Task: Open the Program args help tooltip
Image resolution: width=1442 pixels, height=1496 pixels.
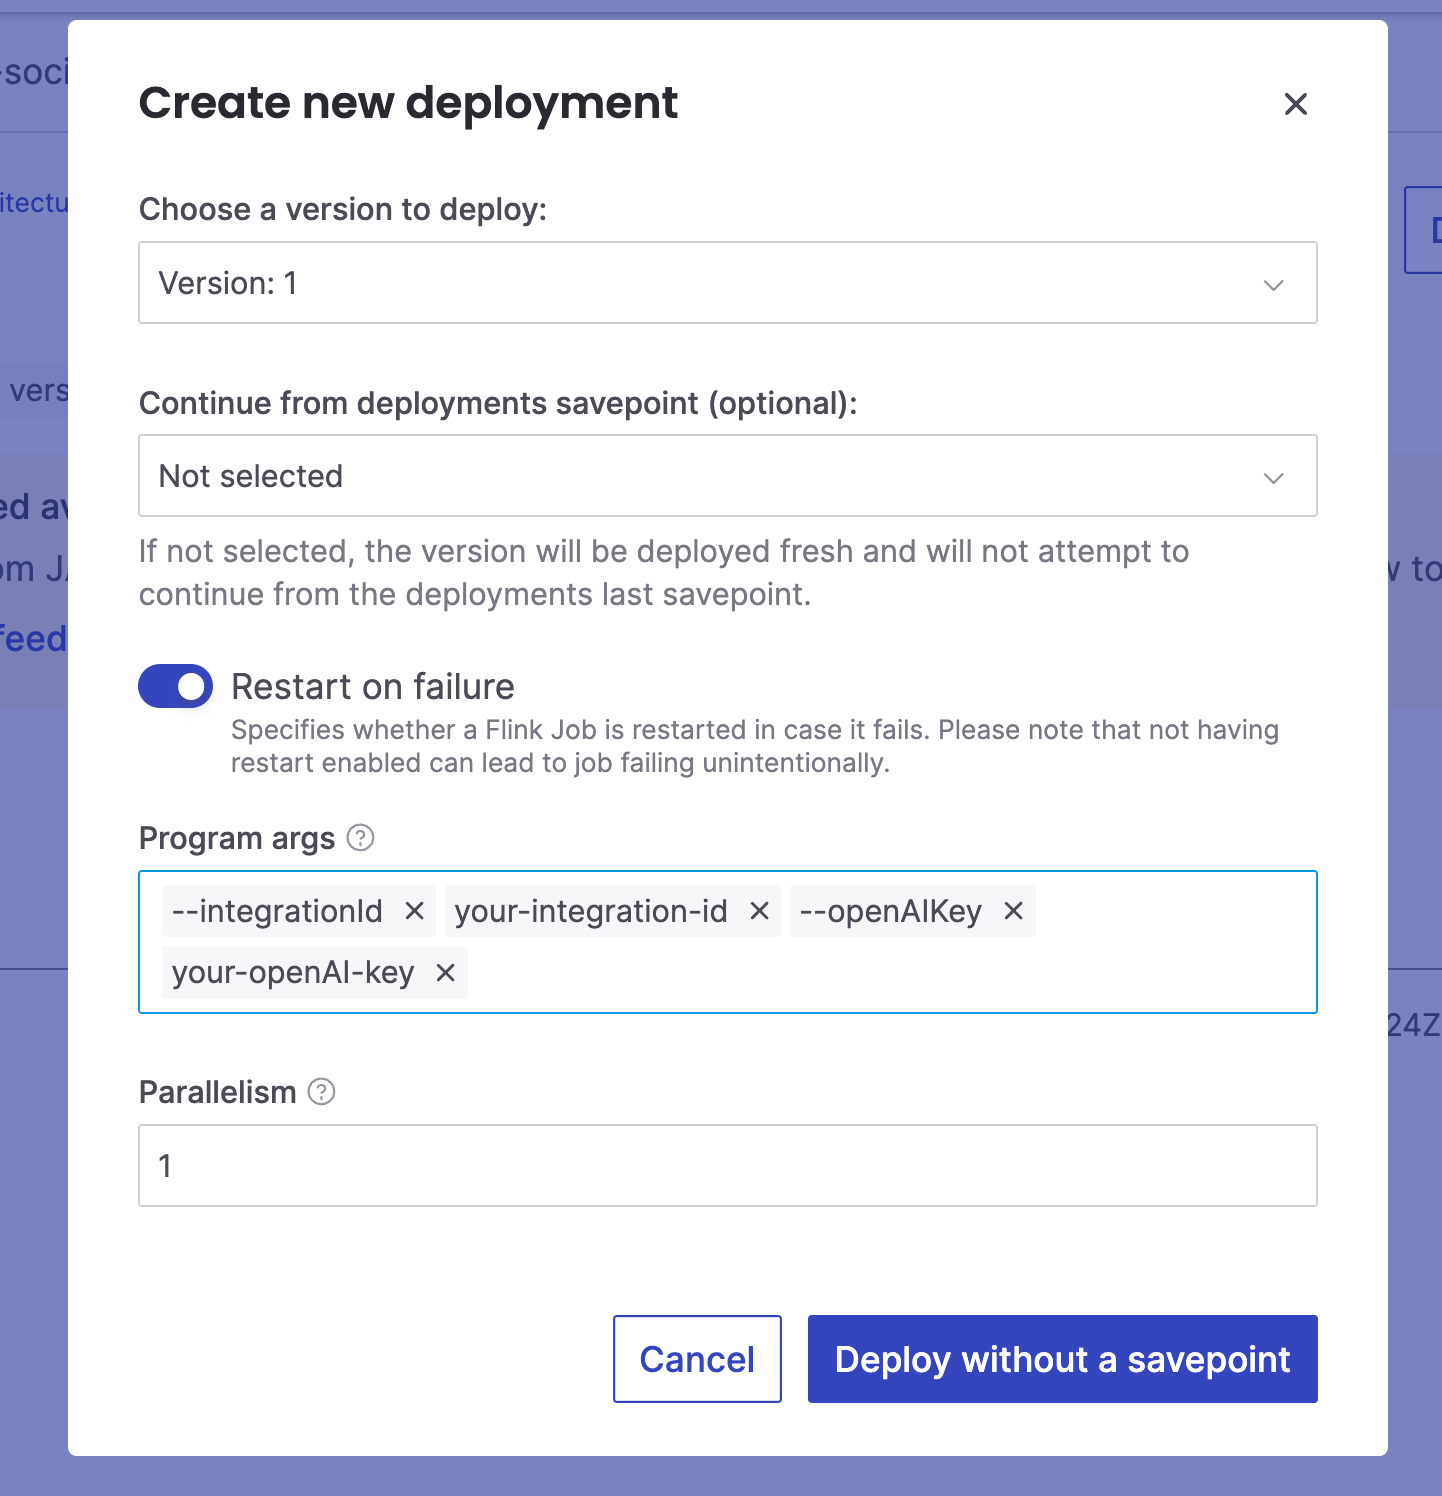Action: click(360, 838)
